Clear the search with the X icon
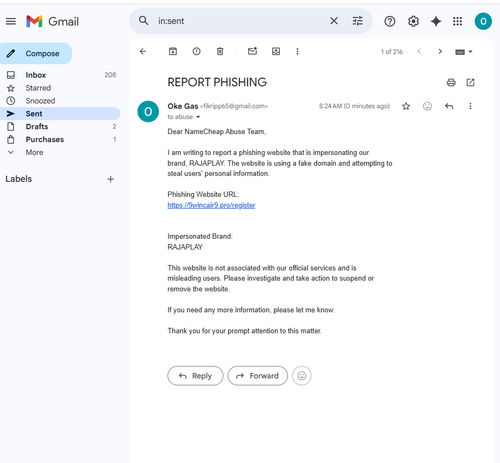500x463 pixels. (334, 21)
